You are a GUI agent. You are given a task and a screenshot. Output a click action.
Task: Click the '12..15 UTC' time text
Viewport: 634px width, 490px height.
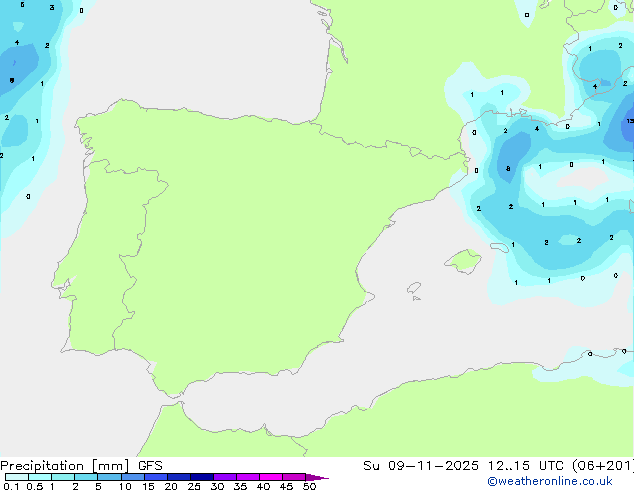click(526, 466)
